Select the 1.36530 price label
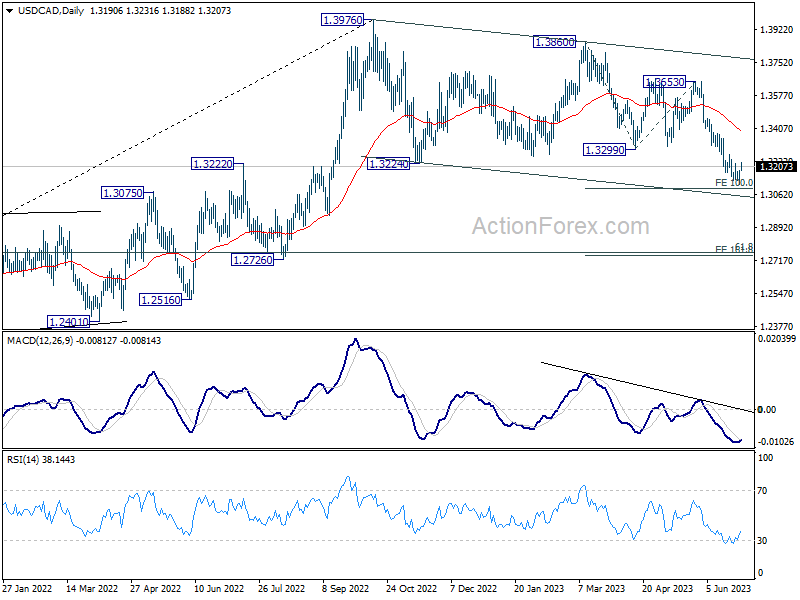 (664, 82)
